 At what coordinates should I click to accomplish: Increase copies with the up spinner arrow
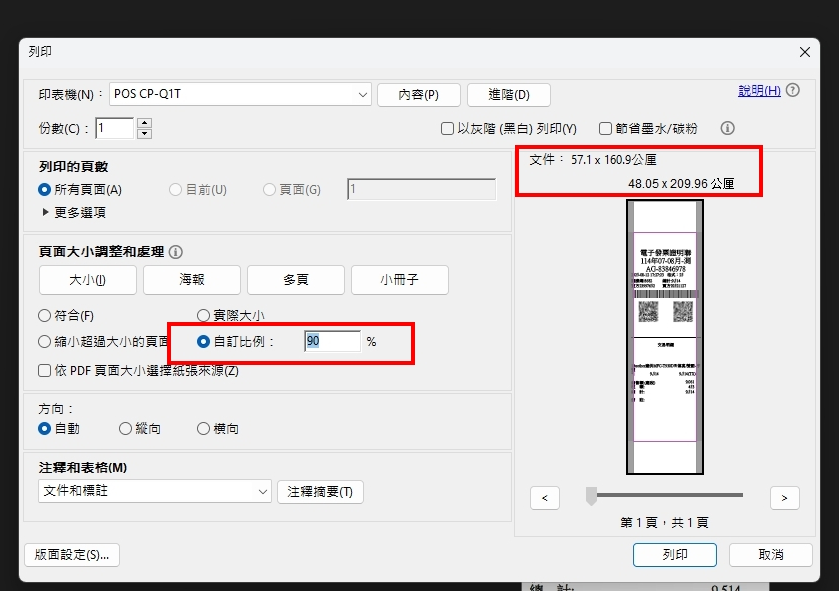click(144, 123)
